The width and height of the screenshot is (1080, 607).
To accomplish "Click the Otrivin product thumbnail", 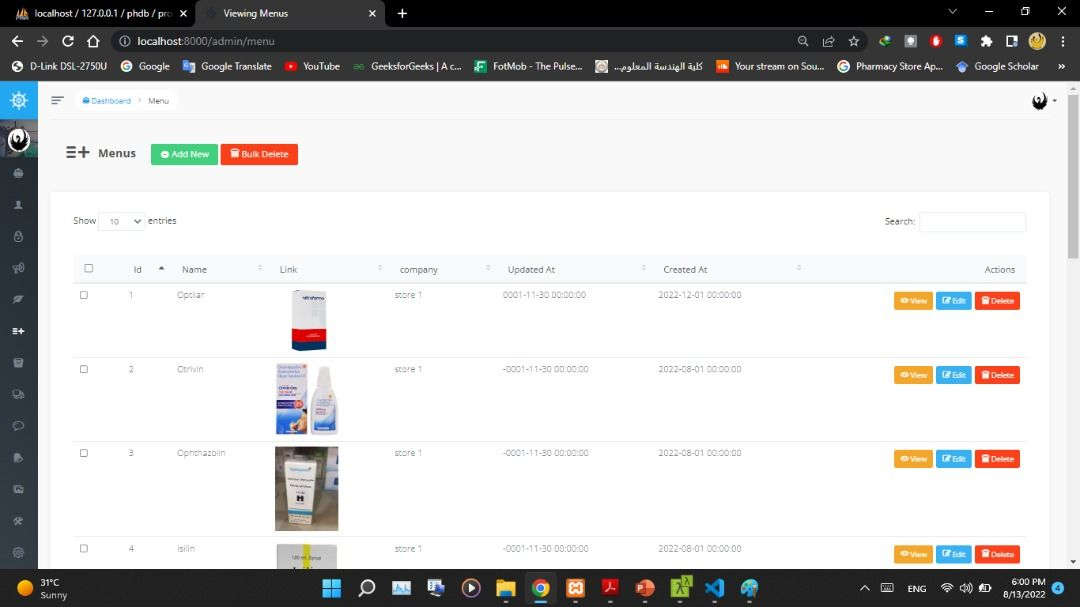I will (x=307, y=399).
